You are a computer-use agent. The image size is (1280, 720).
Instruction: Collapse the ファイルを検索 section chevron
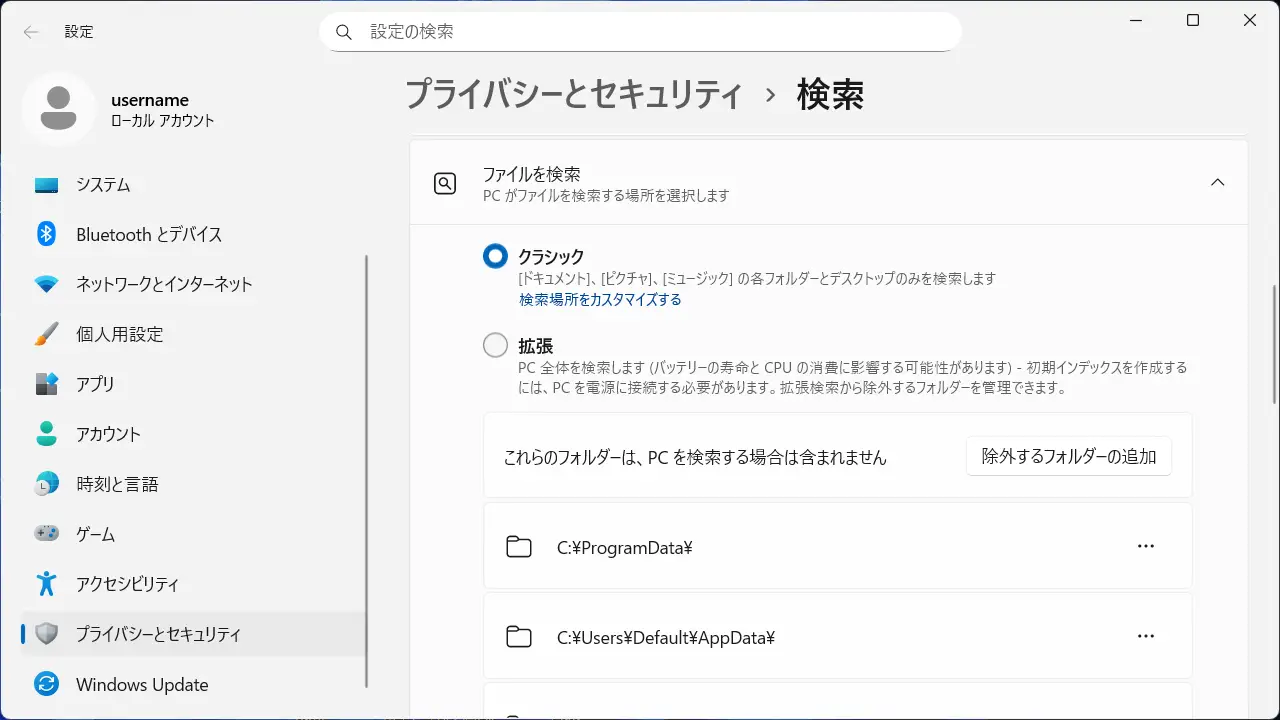pos(1217,182)
